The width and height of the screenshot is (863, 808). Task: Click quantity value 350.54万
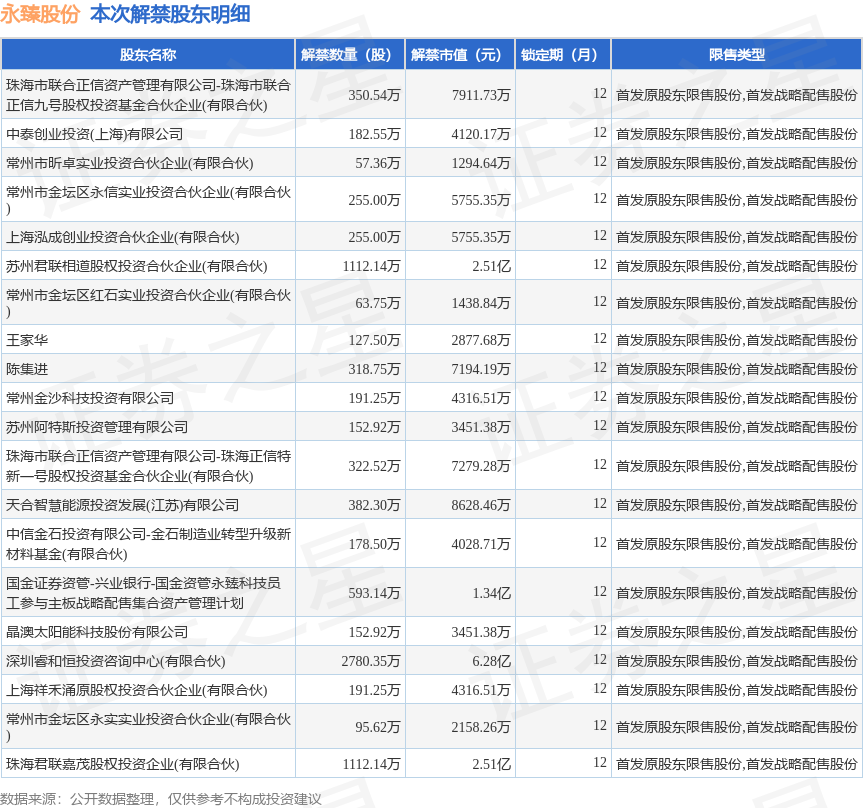374,95
